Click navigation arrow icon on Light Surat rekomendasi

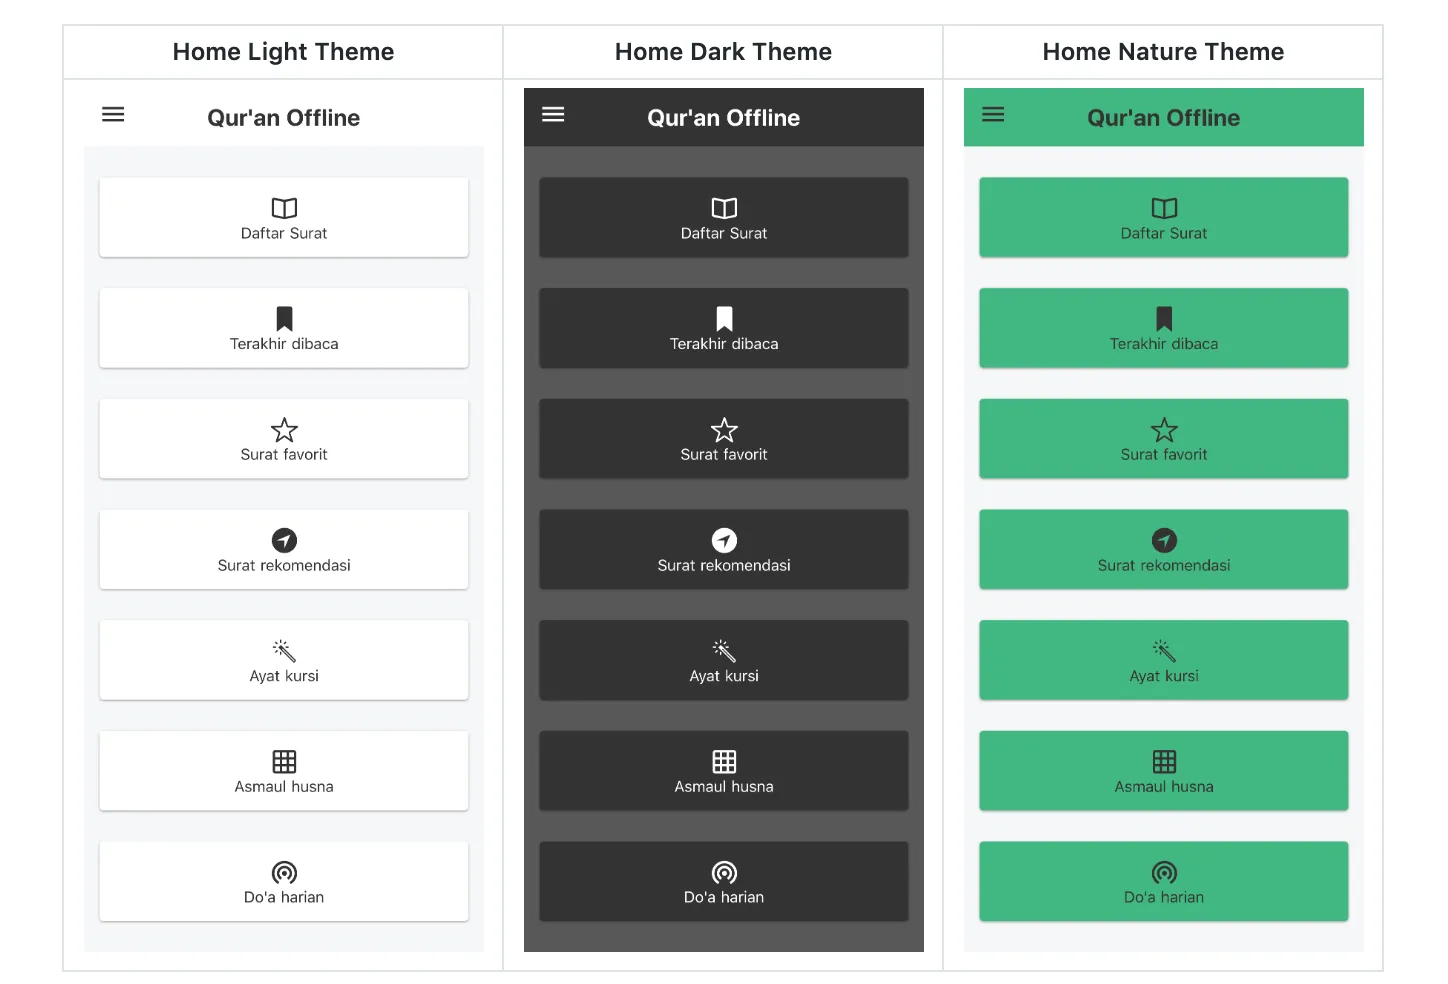pos(284,540)
